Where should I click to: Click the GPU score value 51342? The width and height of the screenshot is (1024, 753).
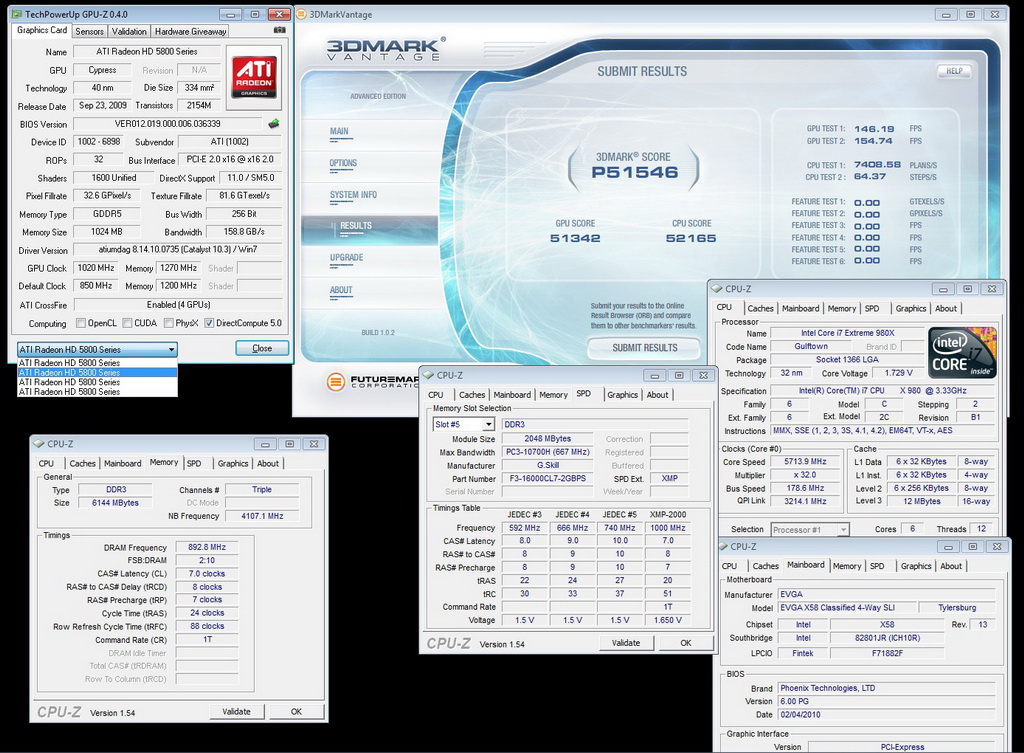click(x=575, y=238)
